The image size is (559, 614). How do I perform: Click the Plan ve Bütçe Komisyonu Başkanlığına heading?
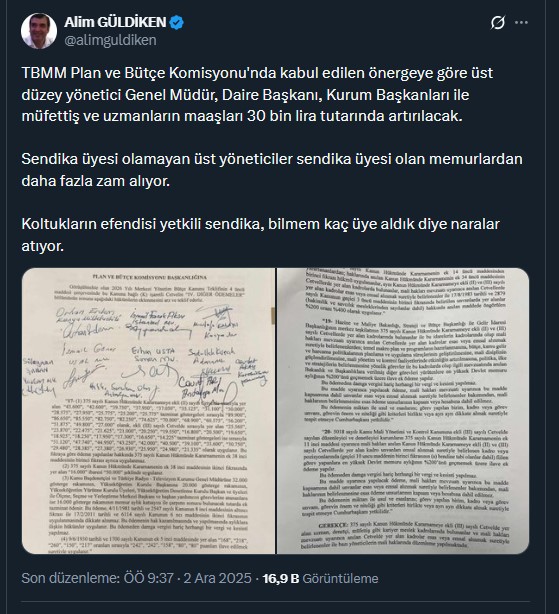(150, 277)
